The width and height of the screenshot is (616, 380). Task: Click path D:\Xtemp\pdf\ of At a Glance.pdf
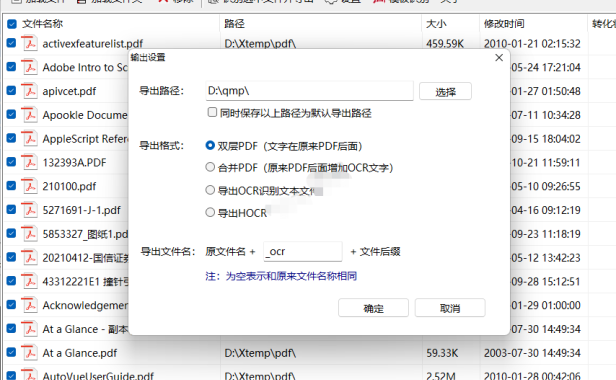point(260,353)
